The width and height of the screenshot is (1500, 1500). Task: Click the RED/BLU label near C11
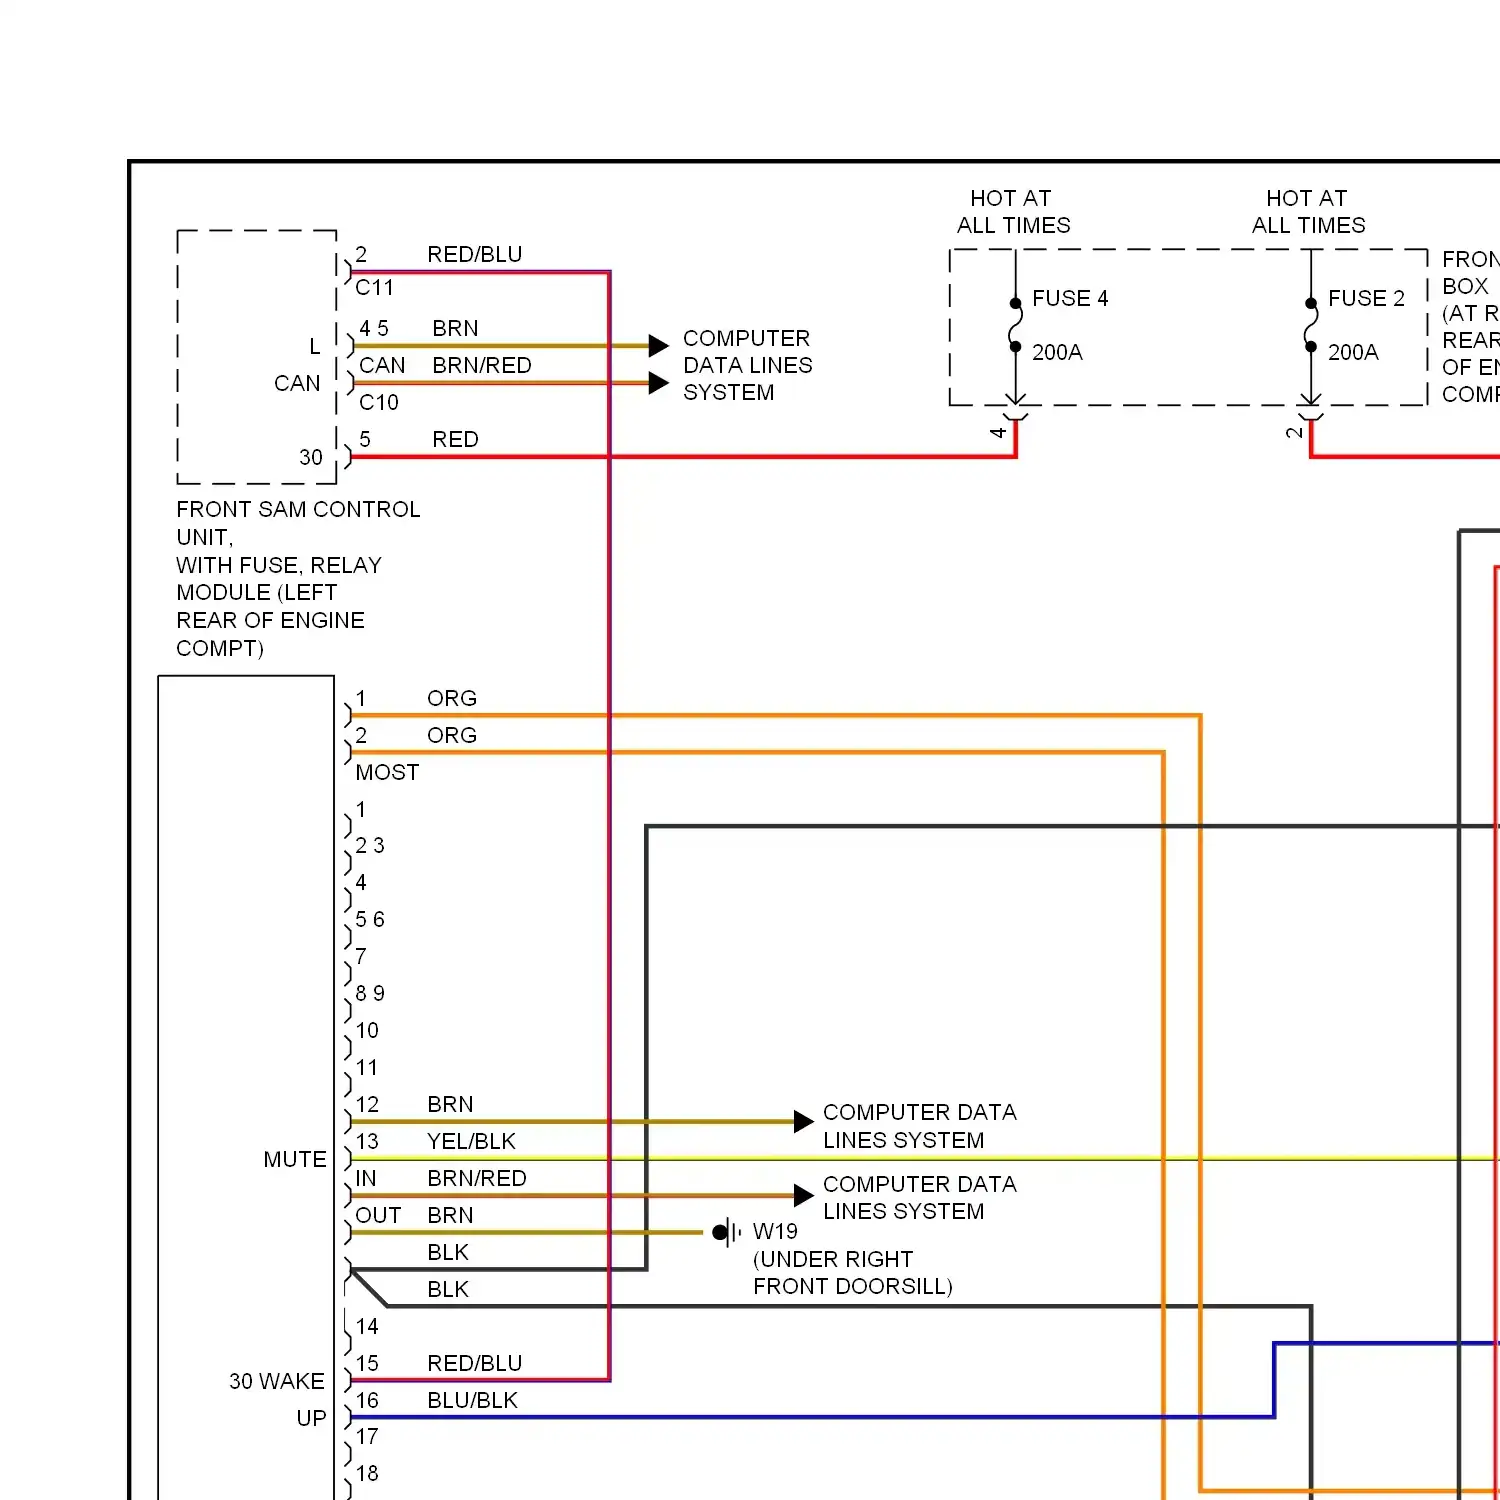(x=475, y=254)
